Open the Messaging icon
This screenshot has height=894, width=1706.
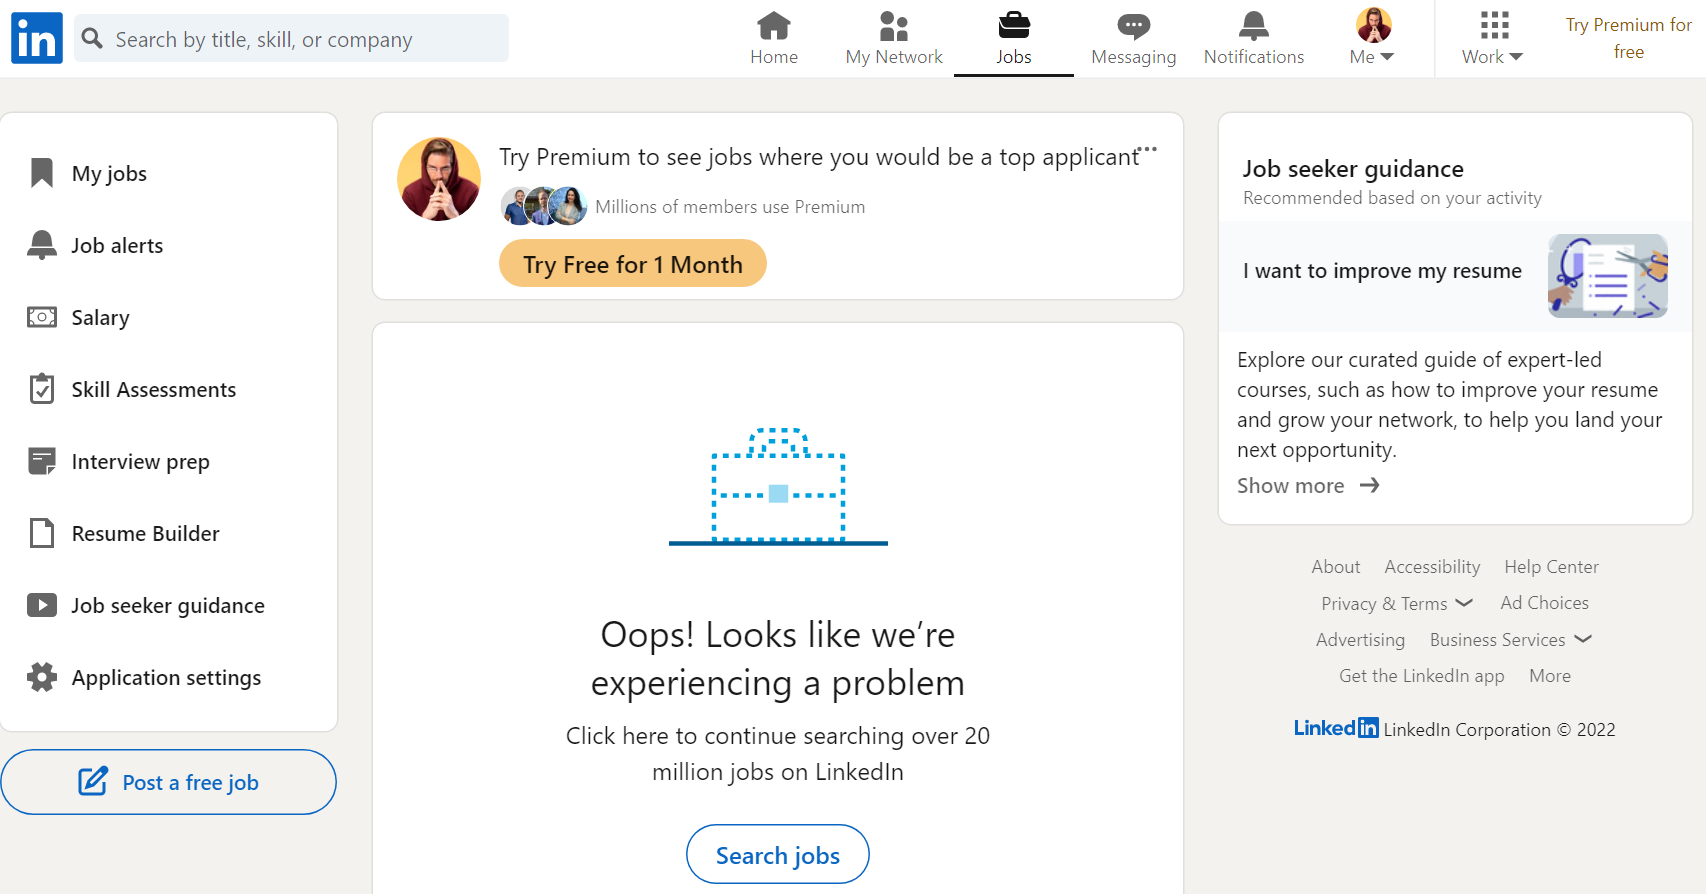(x=1133, y=26)
